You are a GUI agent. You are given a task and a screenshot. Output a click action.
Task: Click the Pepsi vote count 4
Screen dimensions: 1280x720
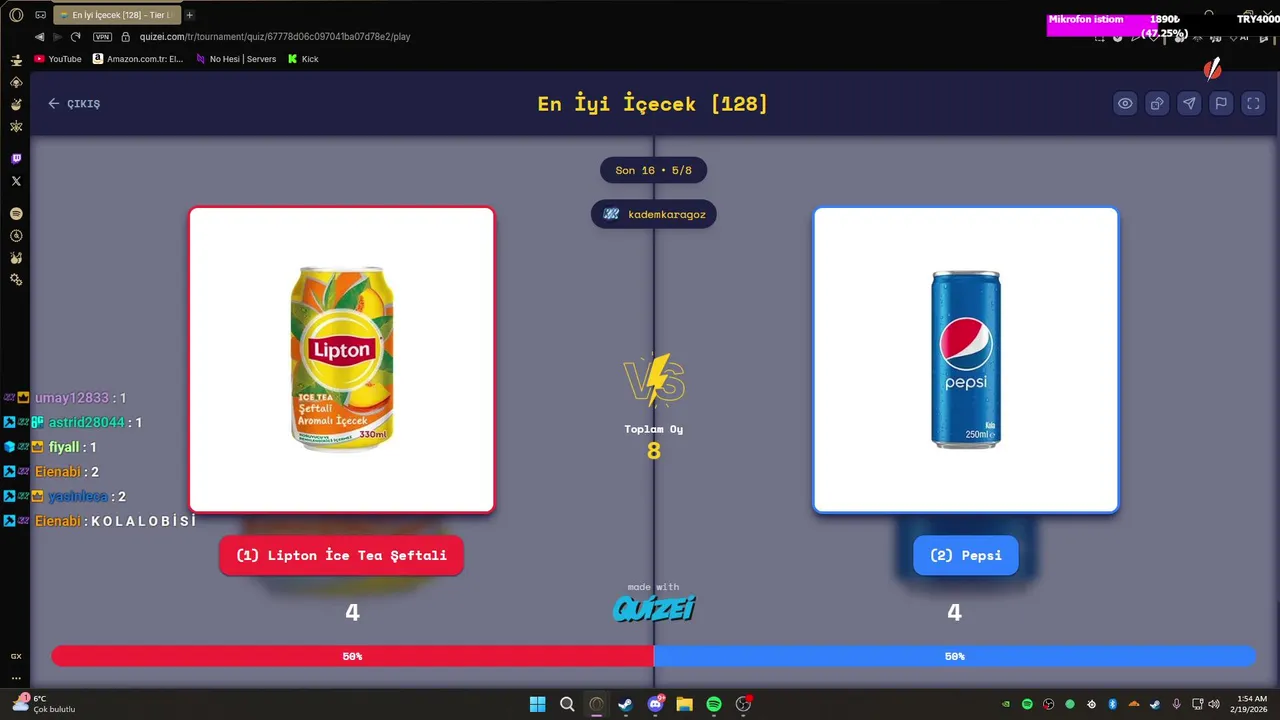tap(954, 612)
